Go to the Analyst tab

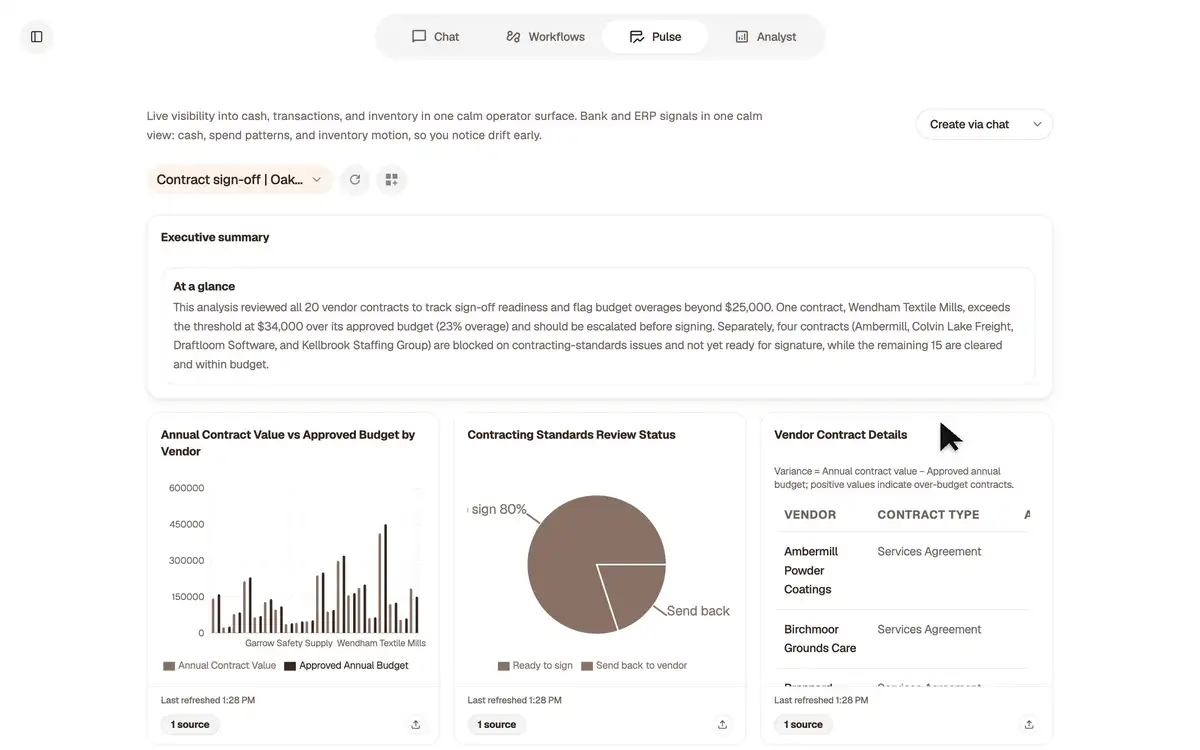766,37
